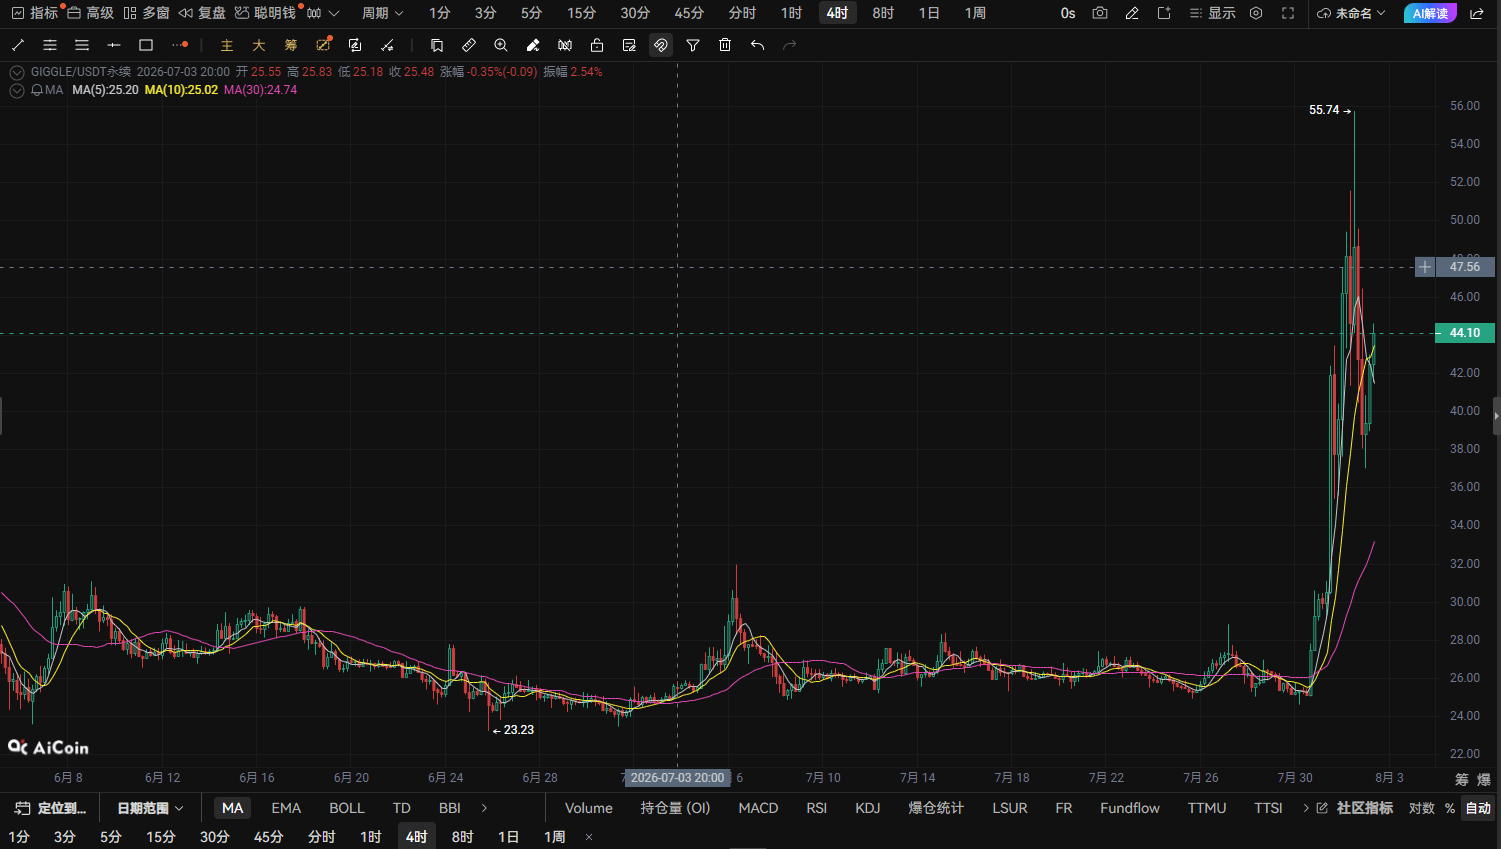Open the drawings filter icon
Screen dimensions: 1501x849
693,45
